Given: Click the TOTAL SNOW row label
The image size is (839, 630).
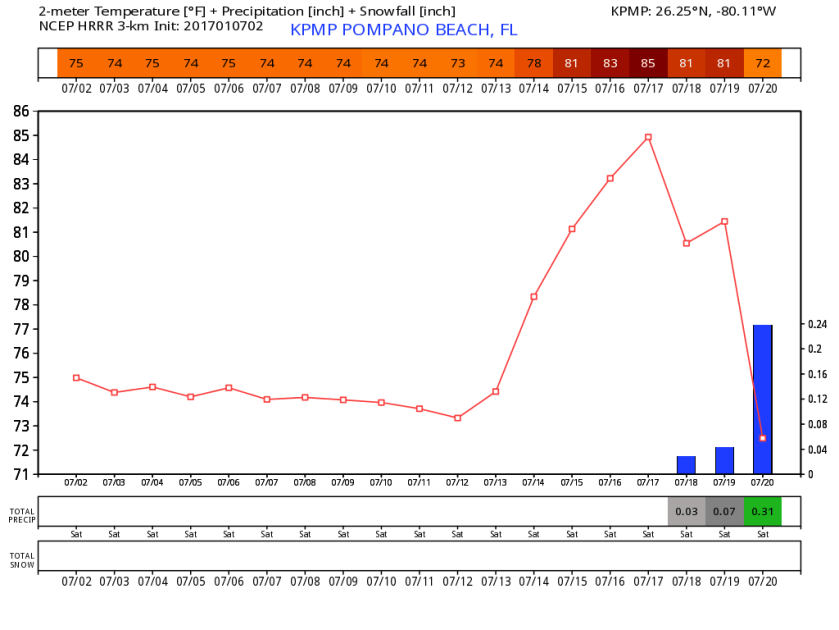Looking at the screenshot, I should [x=21, y=559].
